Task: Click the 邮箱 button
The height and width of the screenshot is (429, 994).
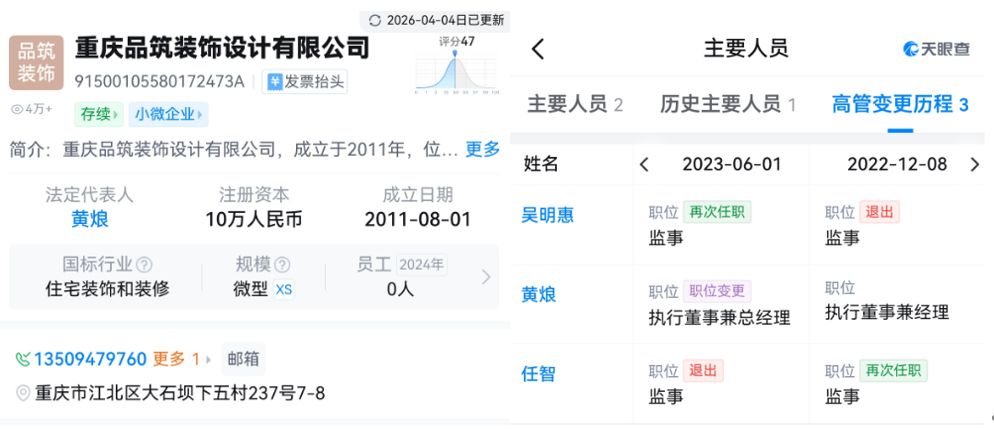Action: tap(243, 359)
